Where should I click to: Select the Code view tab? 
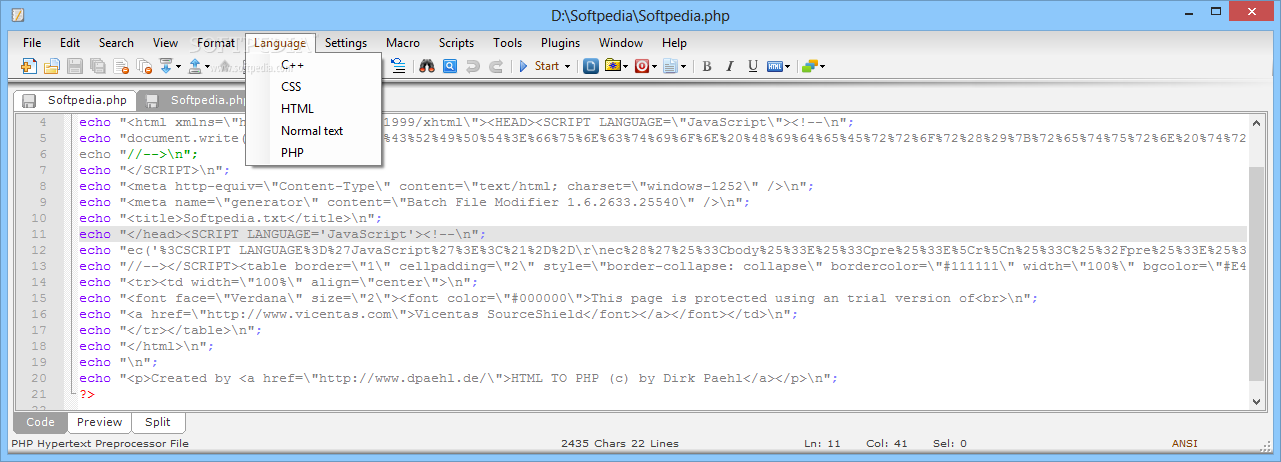click(x=40, y=422)
